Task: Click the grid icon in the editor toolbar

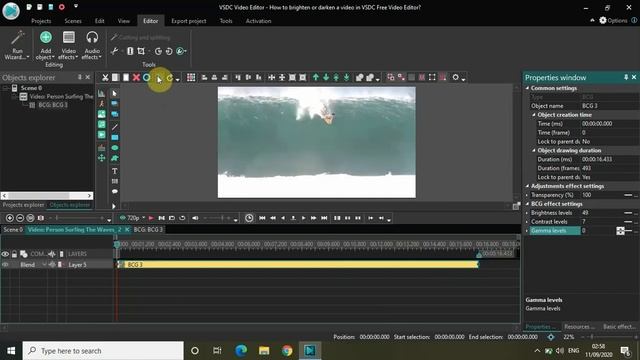Action: tap(191, 77)
